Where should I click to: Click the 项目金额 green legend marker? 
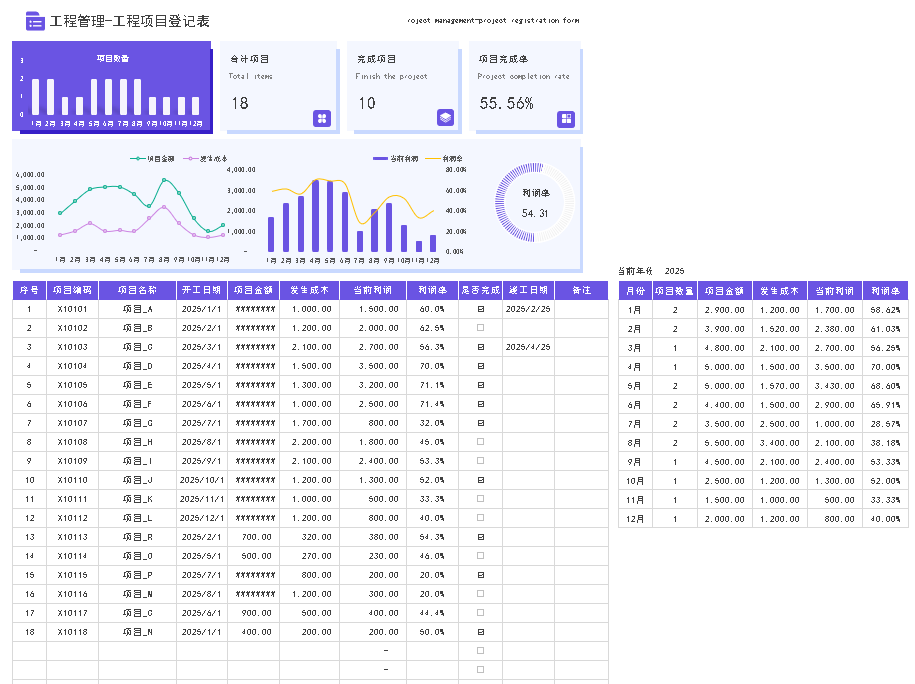click(x=137, y=158)
